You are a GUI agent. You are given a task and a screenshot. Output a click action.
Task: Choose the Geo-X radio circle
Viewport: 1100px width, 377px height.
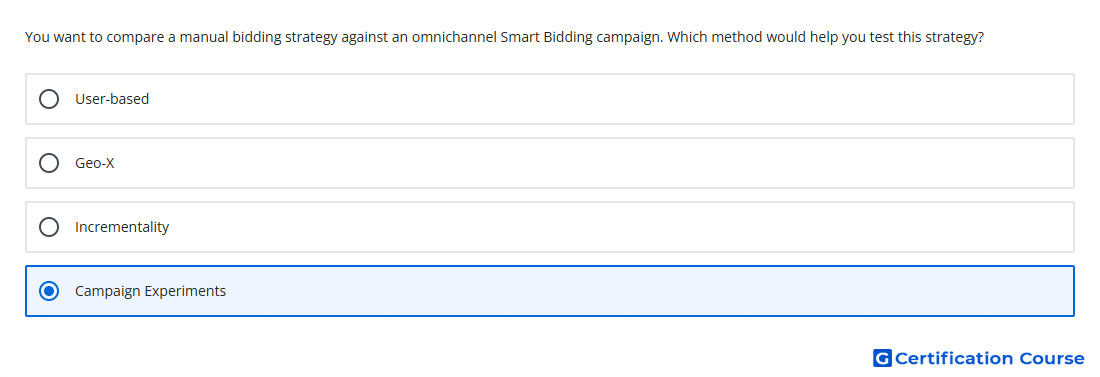(x=49, y=163)
